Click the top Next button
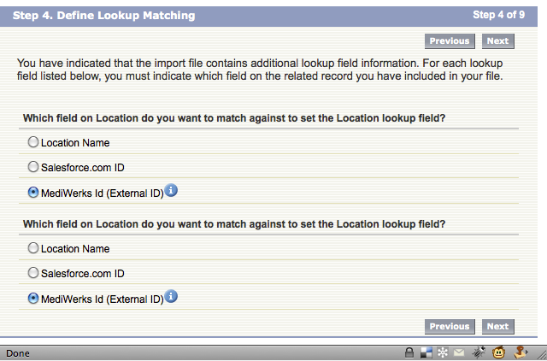547x361 pixels. (498, 41)
